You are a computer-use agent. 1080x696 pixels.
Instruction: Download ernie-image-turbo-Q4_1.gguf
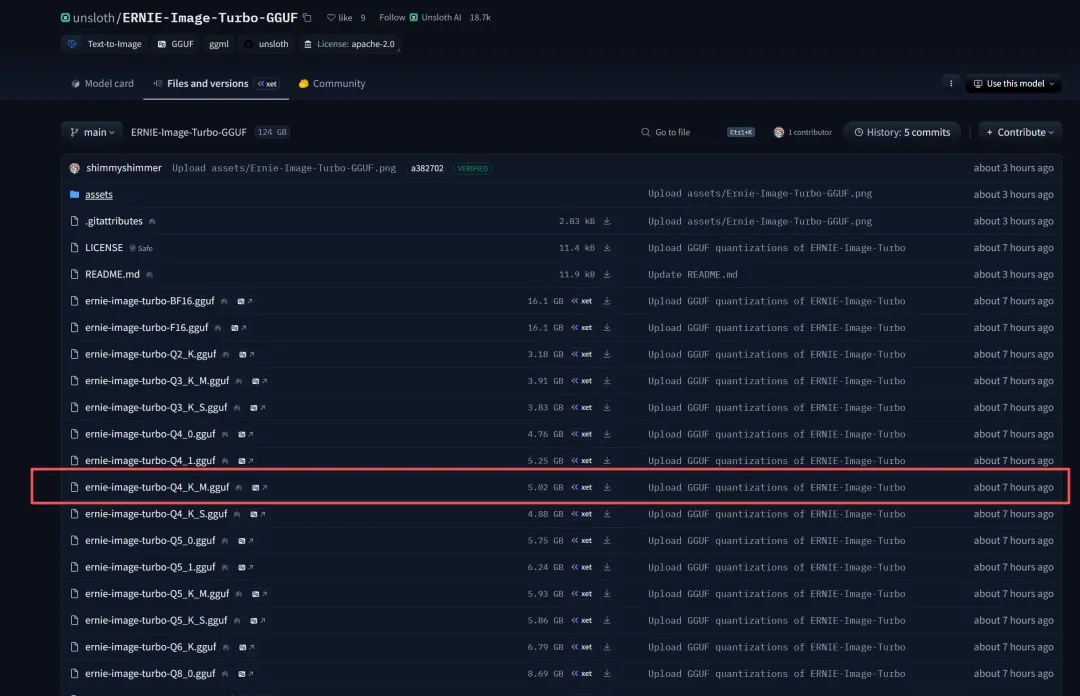point(607,460)
